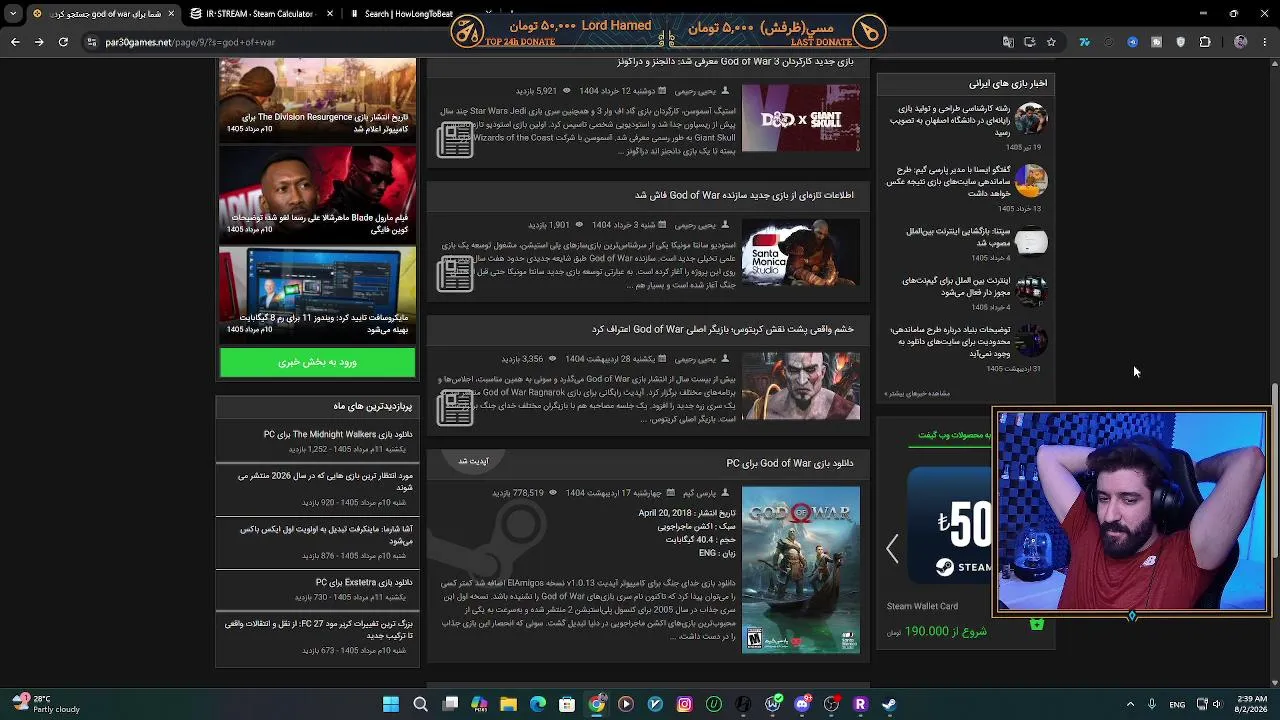The height and width of the screenshot is (720, 1280).
Task: Open 'خشم واقعی پشت نقش کریتوس' headline
Action: point(723,329)
